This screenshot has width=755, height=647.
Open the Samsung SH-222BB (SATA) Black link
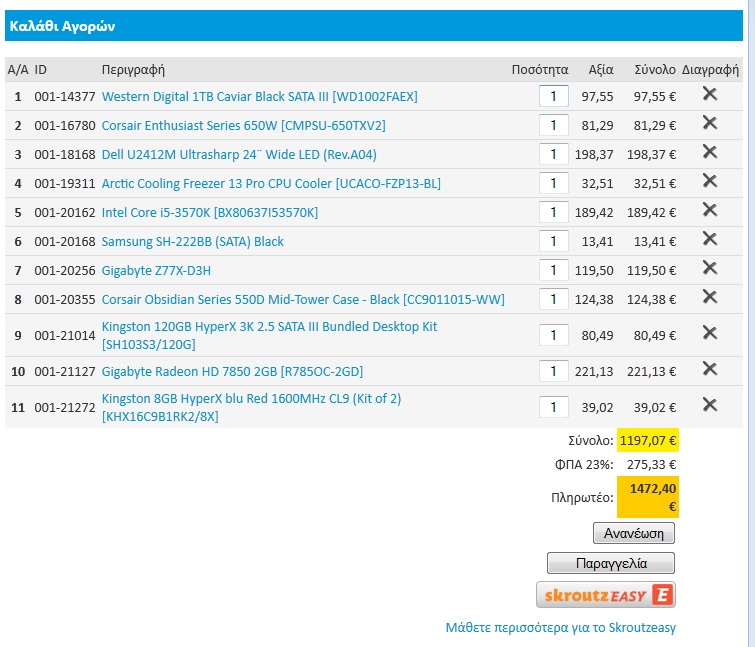[193, 241]
